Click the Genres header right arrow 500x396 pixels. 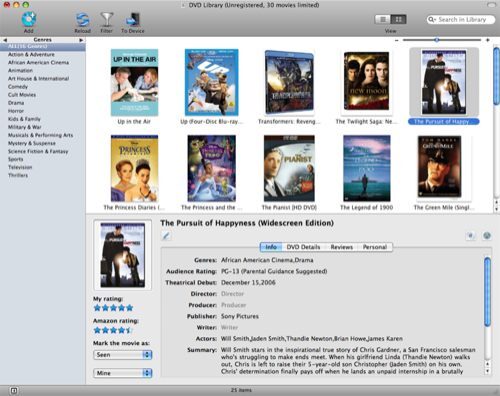point(81,40)
